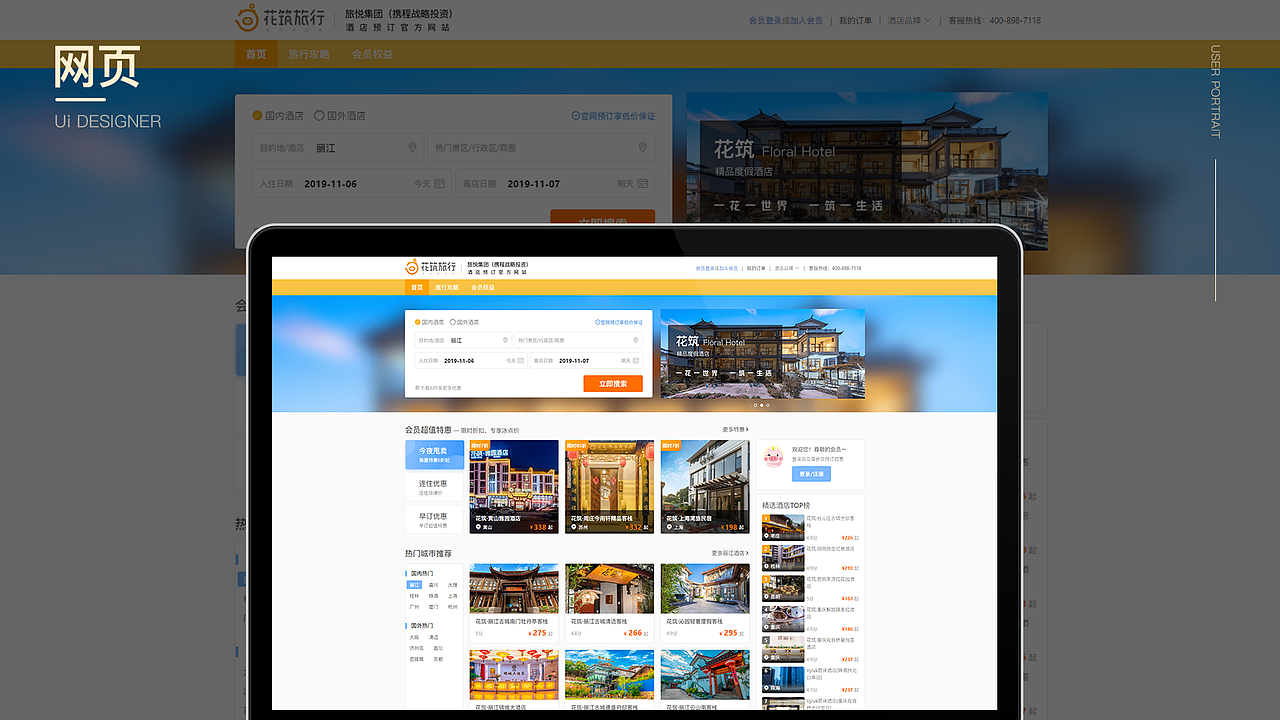Click middle carousel dot under laptop banner
This screenshot has width=1280, height=720.
pyautogui.click(x=762, y=405)
